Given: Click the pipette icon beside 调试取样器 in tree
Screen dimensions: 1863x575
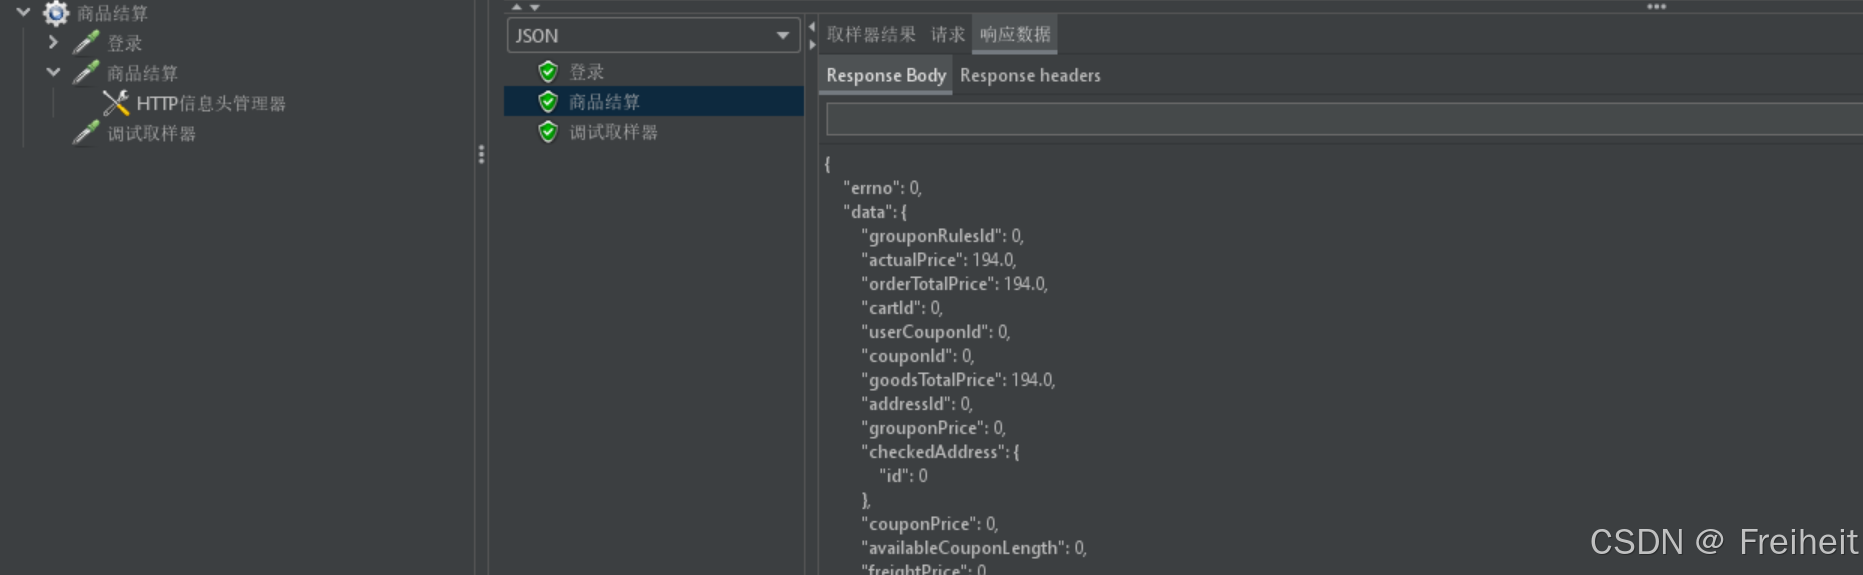Looking at the screenshot, I should coord(86,132).
